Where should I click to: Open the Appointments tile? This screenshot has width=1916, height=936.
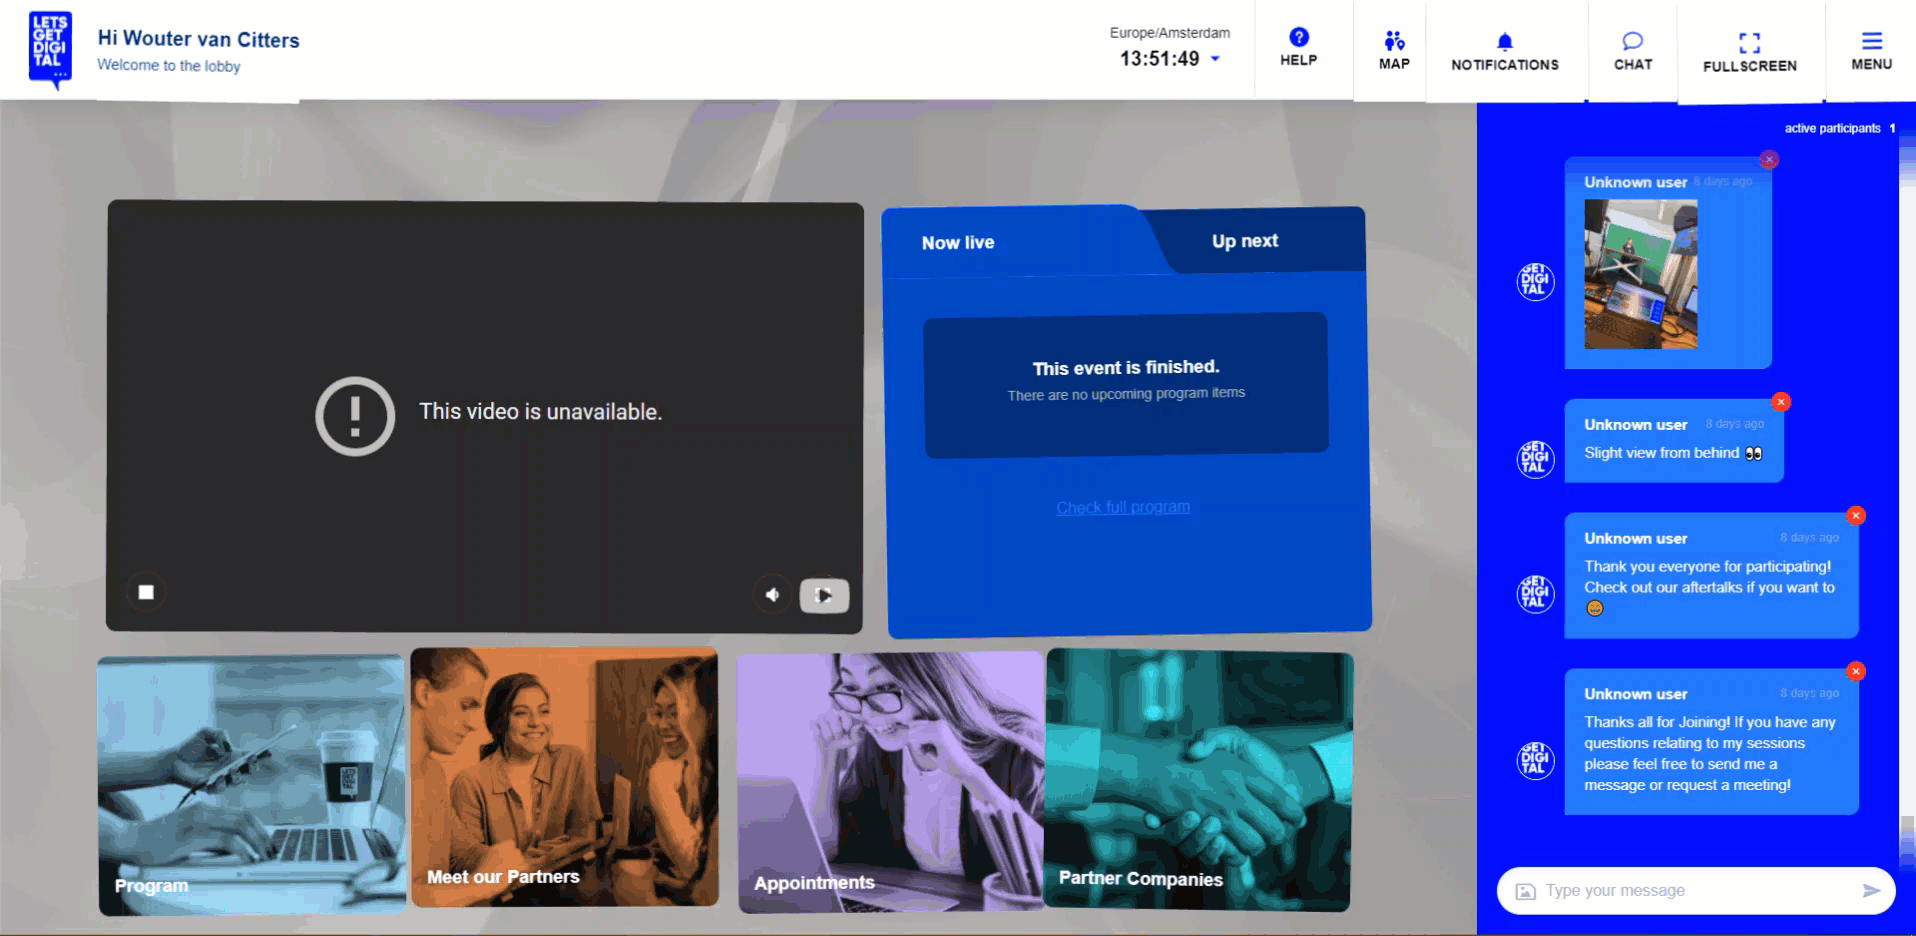coord(890,782)
